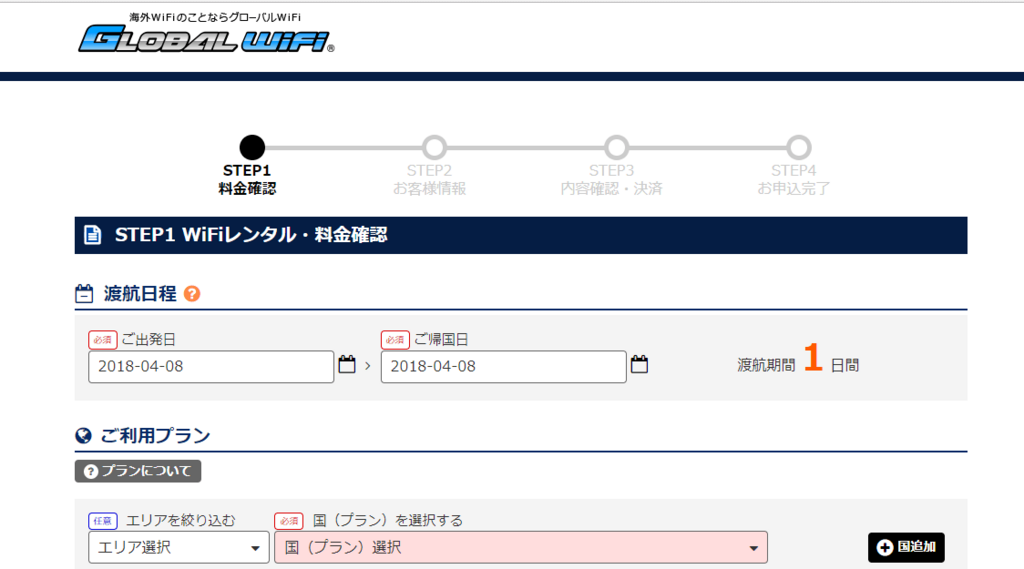Click the 渡航期間 1 日間 value

(x=798, y=359)
